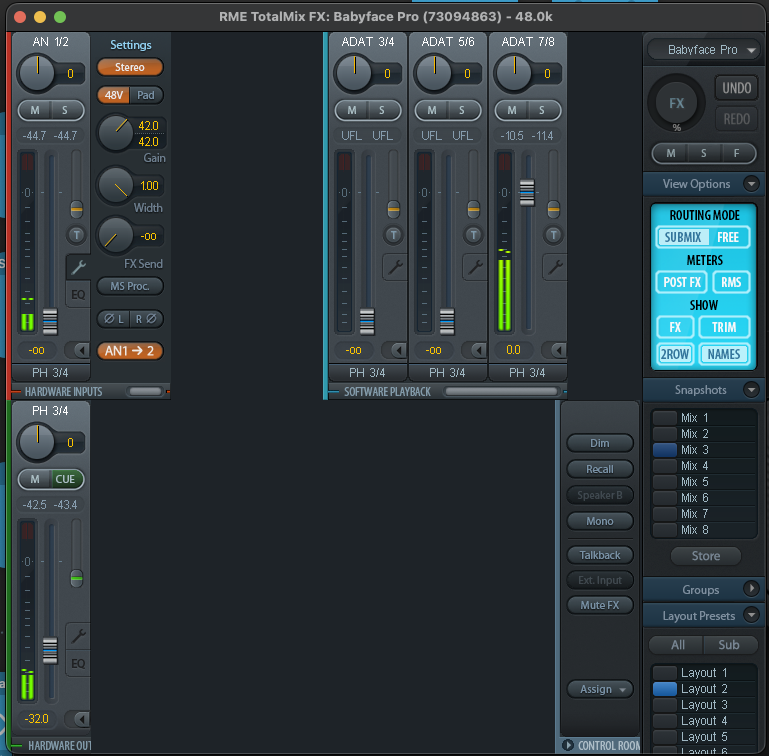
Task: Click the left arrow on ADAT 7/8 strip
Action: pos(554,350)
